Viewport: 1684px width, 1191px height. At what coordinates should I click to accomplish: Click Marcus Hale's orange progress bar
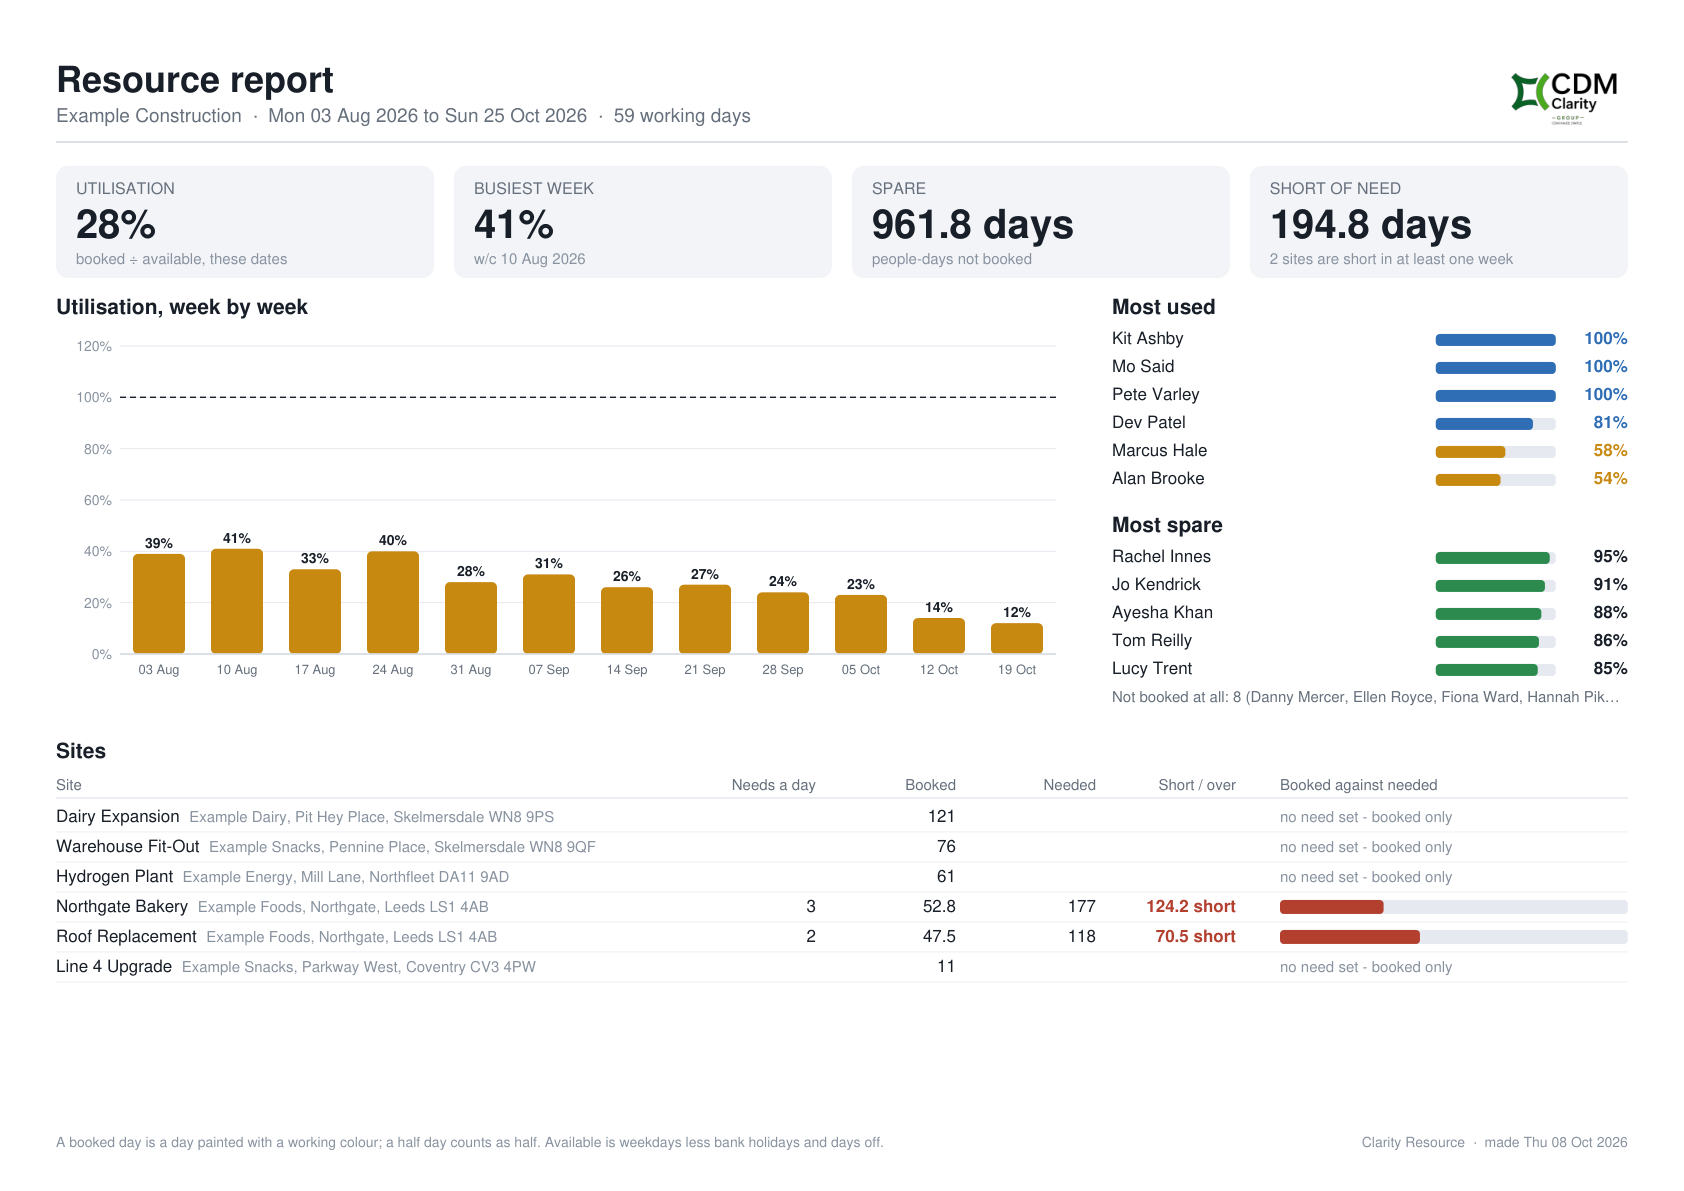coord(1496,452)
